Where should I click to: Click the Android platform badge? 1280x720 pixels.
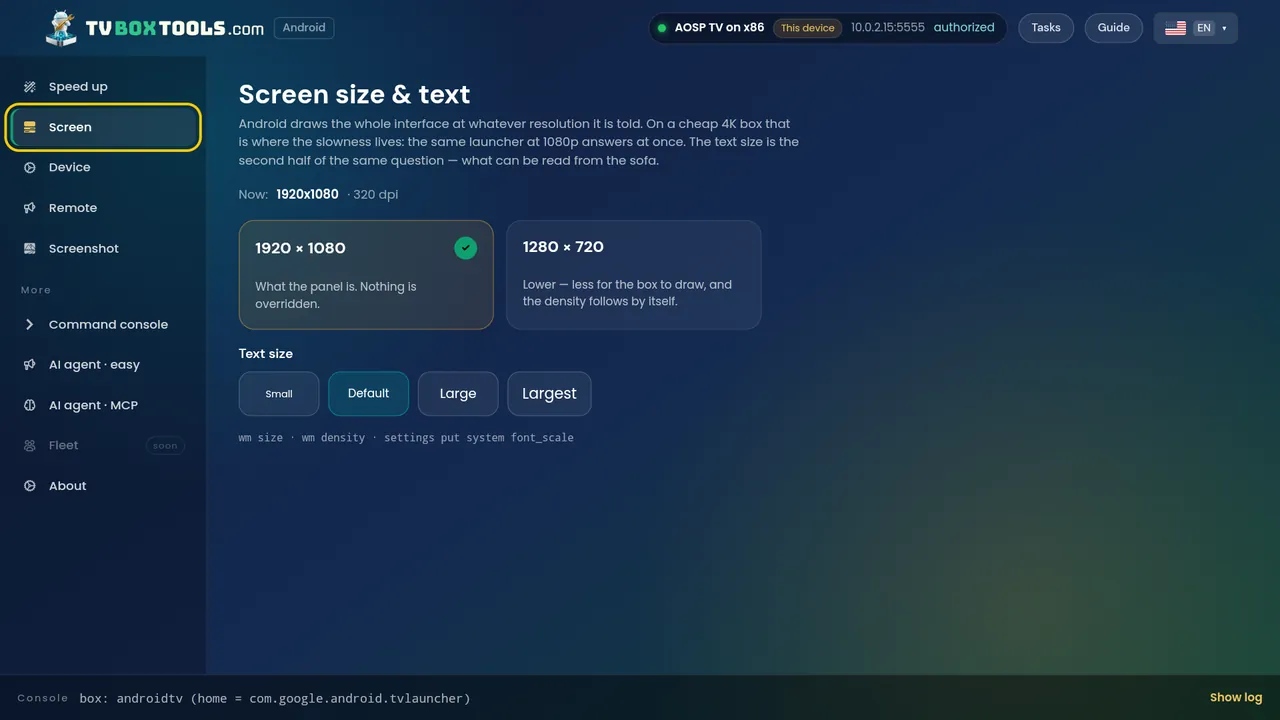pyautogui.click(x=304, y=28)
